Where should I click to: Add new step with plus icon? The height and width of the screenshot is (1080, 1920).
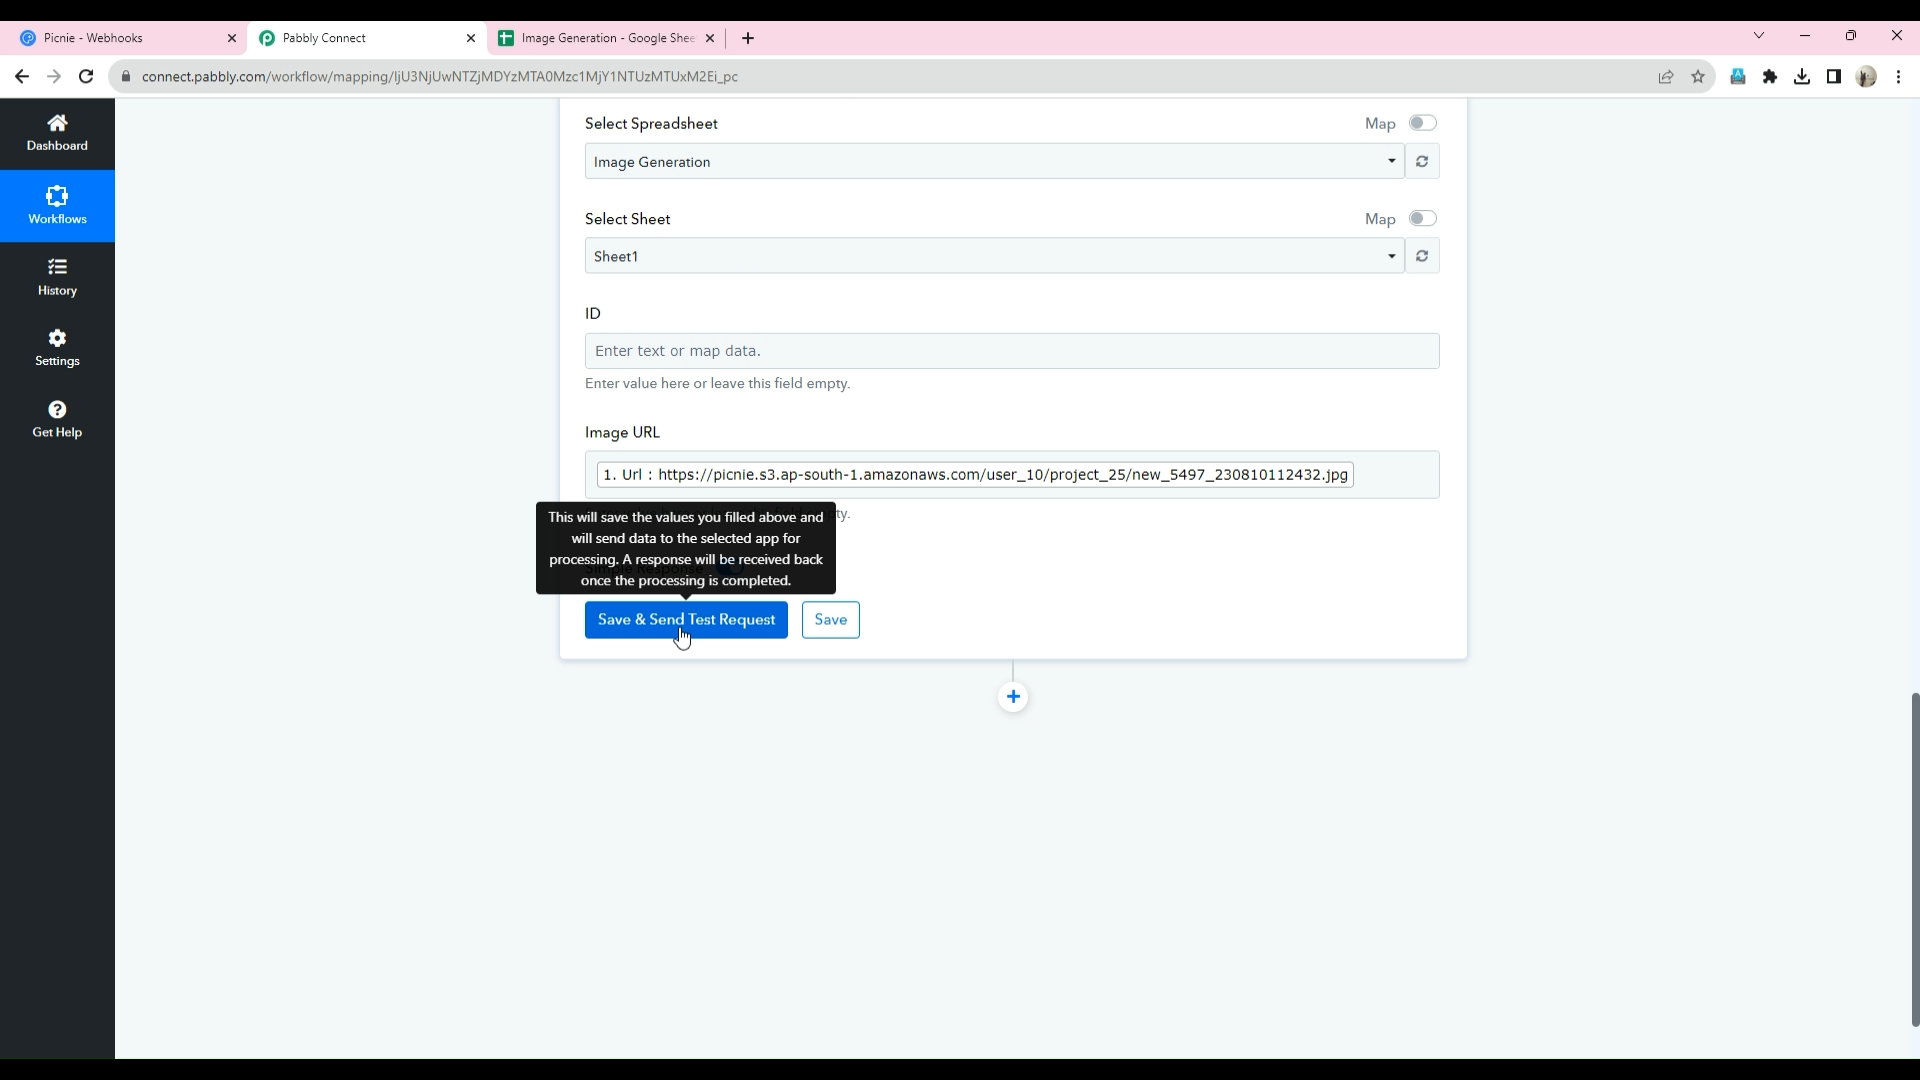1013,697
